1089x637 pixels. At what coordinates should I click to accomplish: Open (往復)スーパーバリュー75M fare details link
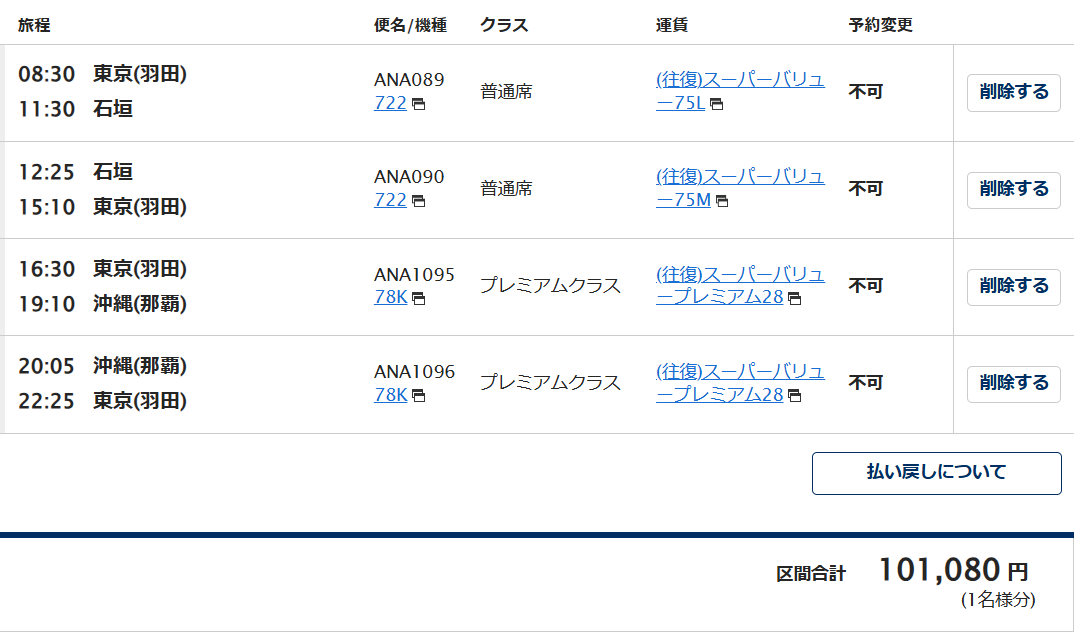coord(740,188)
